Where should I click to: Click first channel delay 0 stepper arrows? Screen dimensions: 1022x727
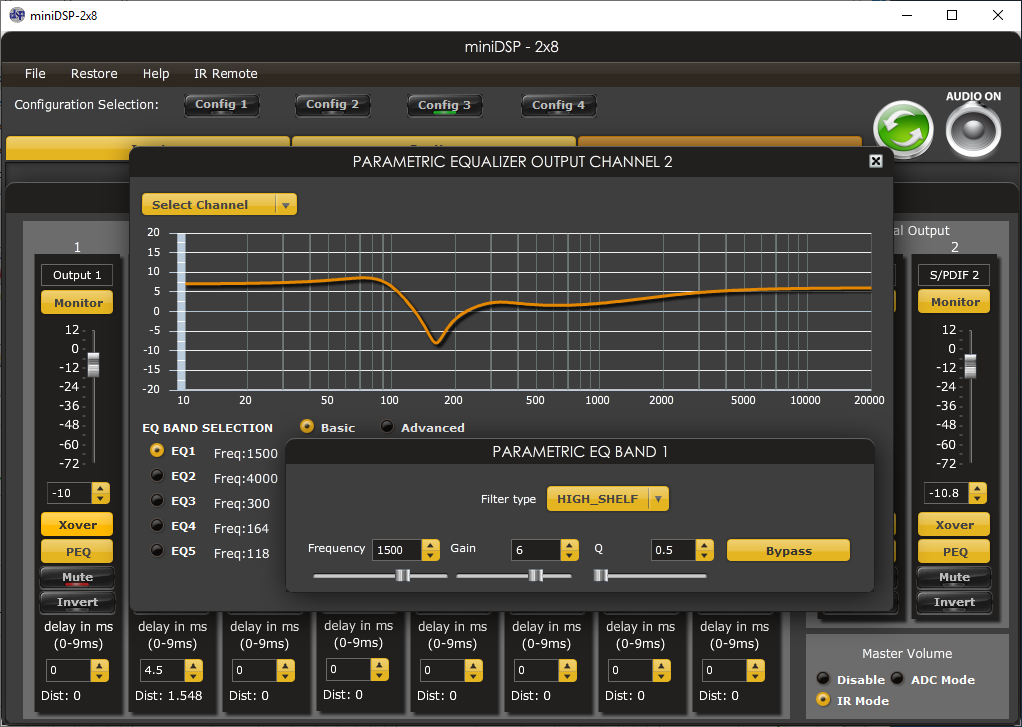click(100, 670)
